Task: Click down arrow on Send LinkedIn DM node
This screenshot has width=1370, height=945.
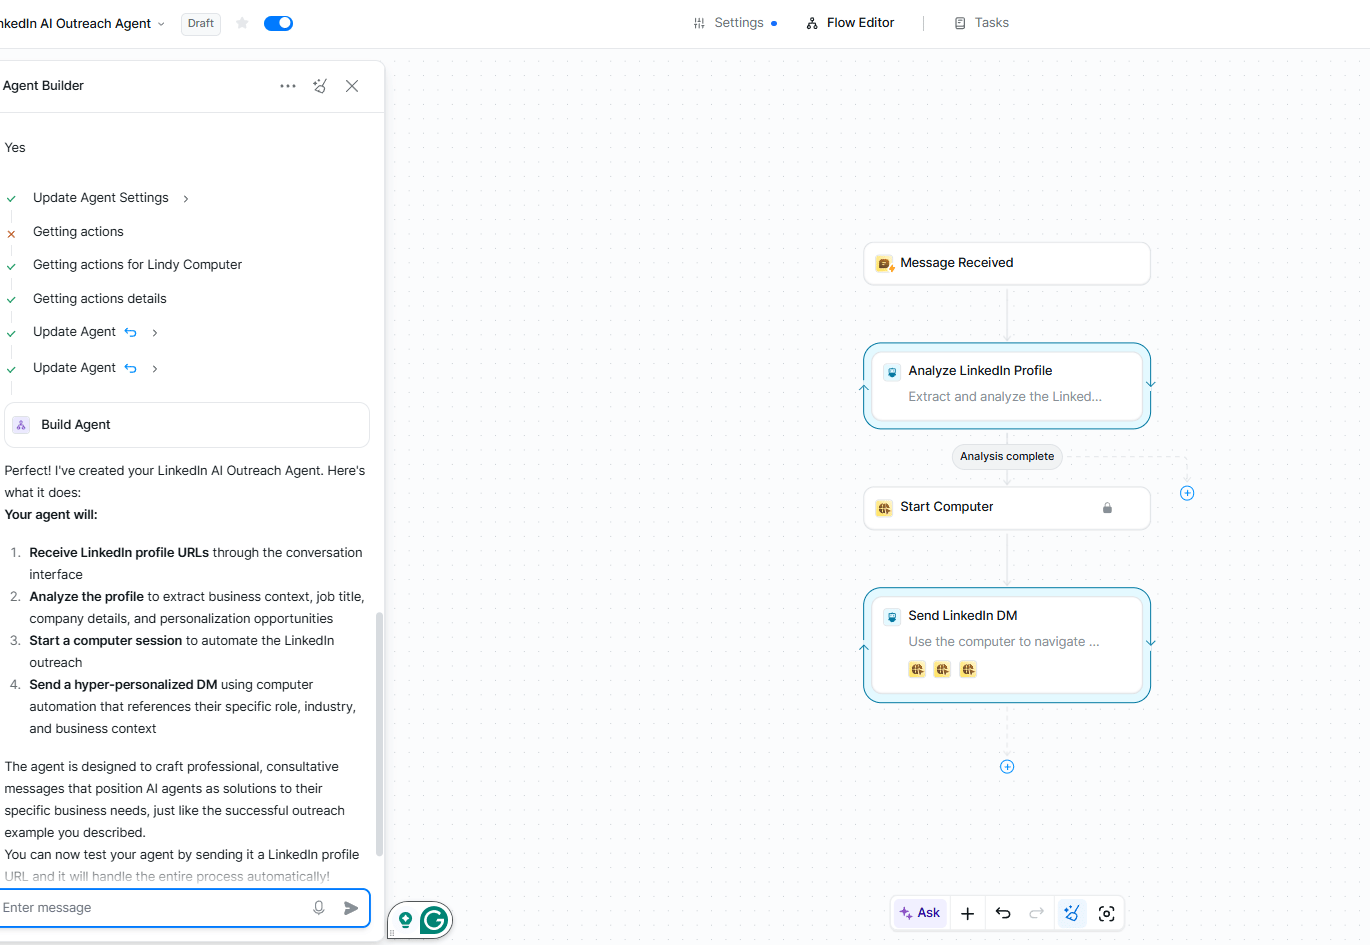Action: point(1151,642)
